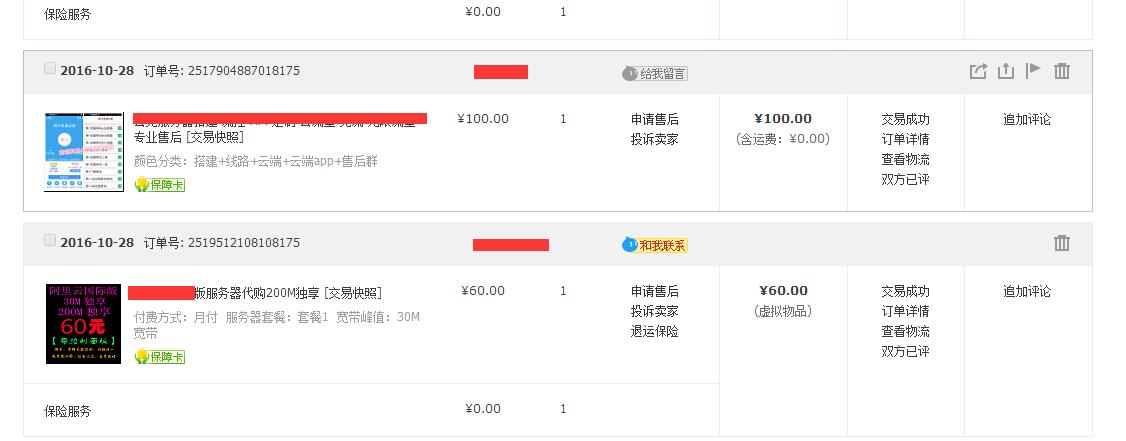Open 订单详情 for the ¥100 order

point(905,139)
